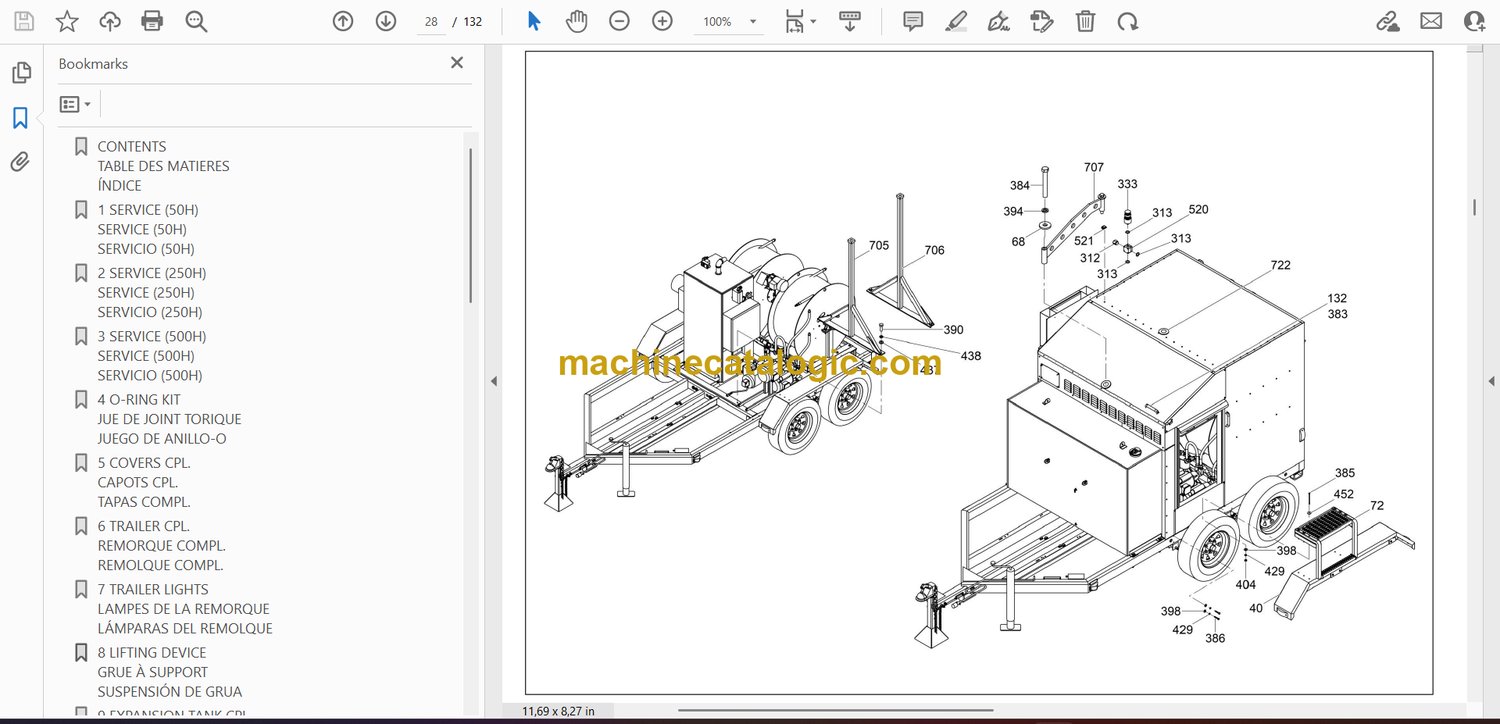Select the highlighter pen tool
This screenshot has width=1500, height=724.
[956, 21]
